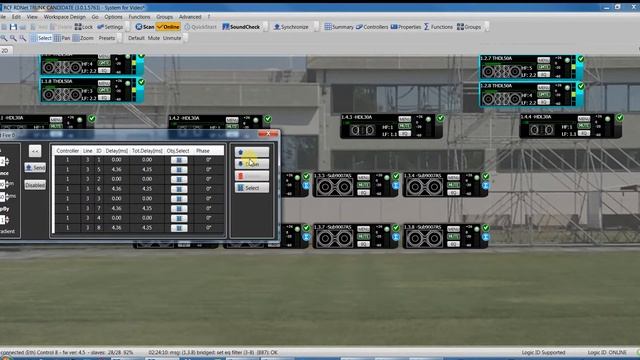The height and width of the screenshot is (360, 640).
Task: Open the Options menu
Action: tap(113, 17)
